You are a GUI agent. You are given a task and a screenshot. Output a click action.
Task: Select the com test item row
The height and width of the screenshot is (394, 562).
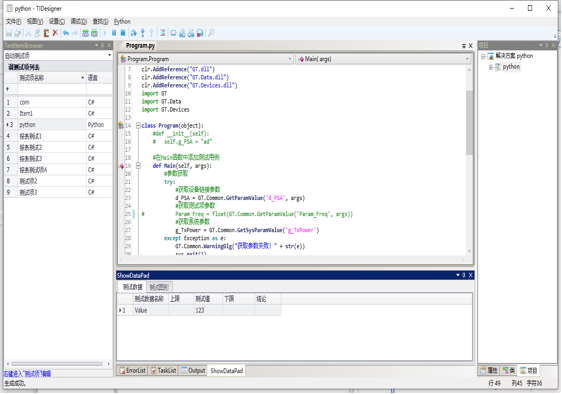pyautogui.click(x=58, y=102)
